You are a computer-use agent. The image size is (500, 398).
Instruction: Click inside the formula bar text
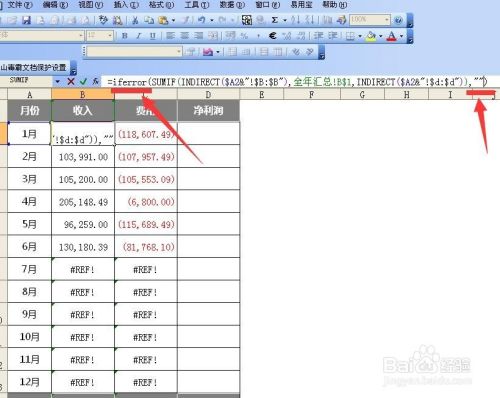297,82
